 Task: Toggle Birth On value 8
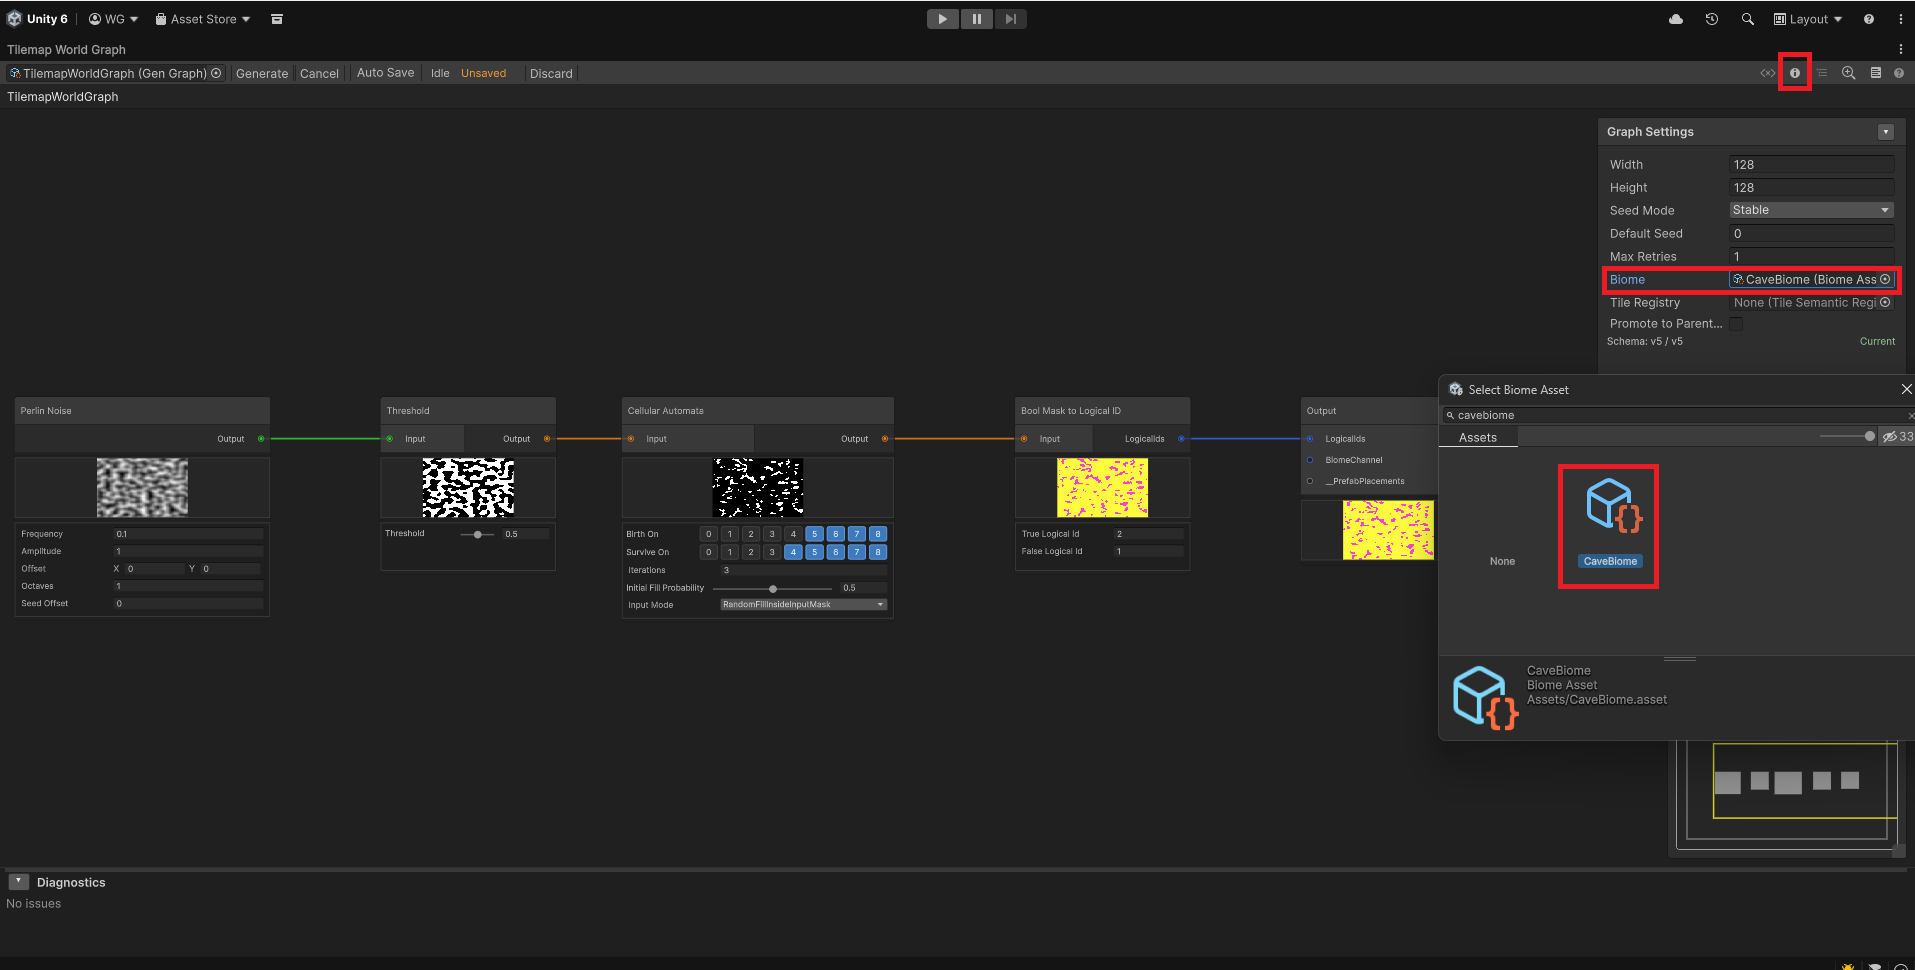click(878, 534)
